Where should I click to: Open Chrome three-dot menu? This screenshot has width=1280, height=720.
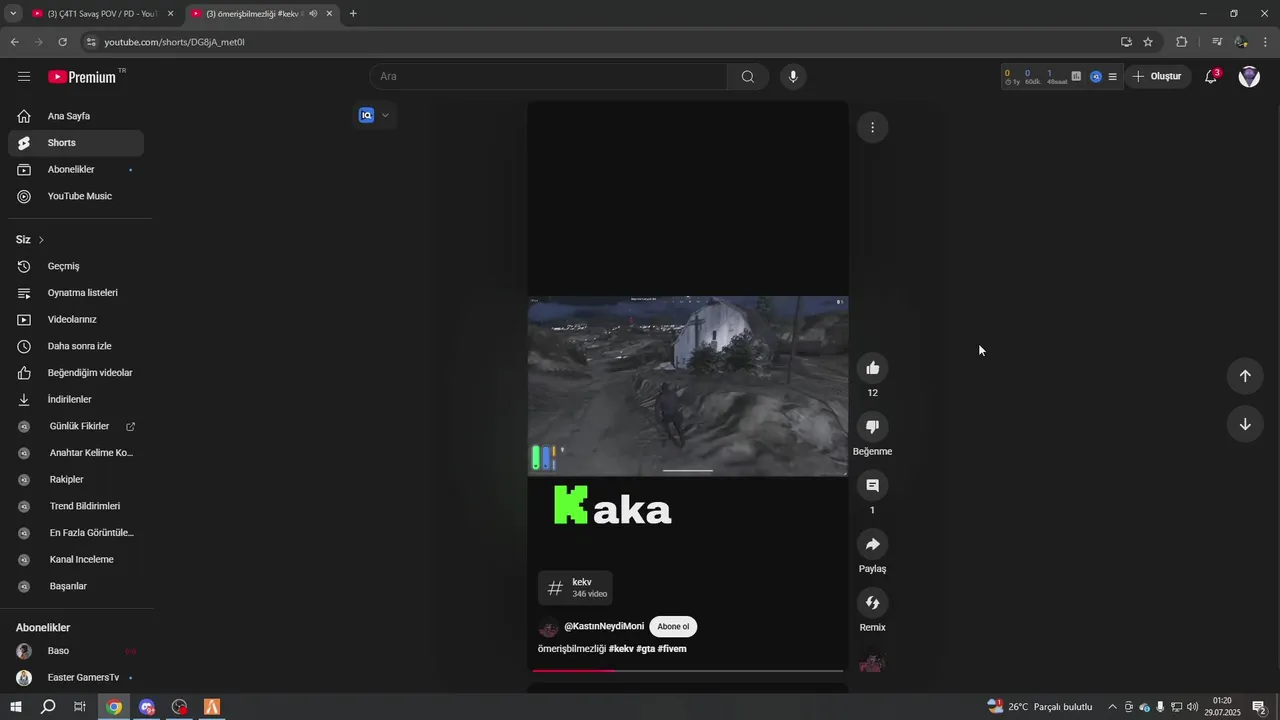pyautogui.click(x=1266, y=42)
